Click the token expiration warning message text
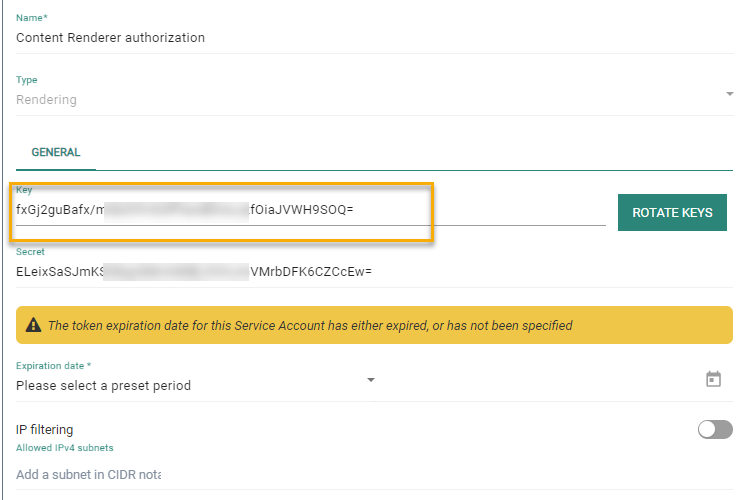This screenshot has width=744, height=500. pos(310,325)
